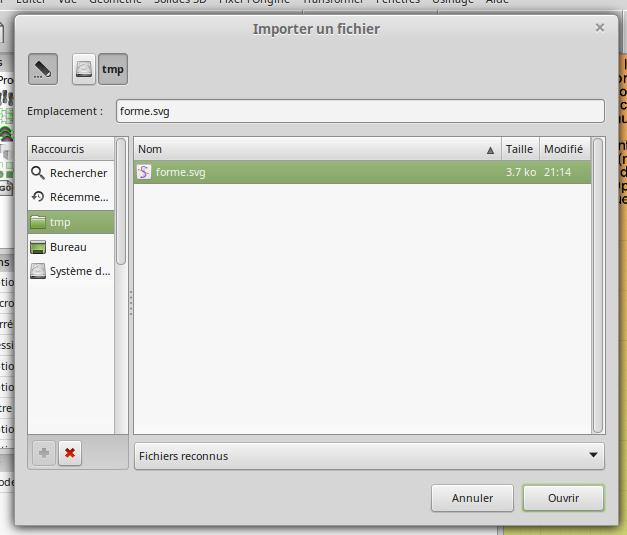Viewport: 627px width, 535px height.
Task: Click the pencil icon to type location
Action: point(43,69)
